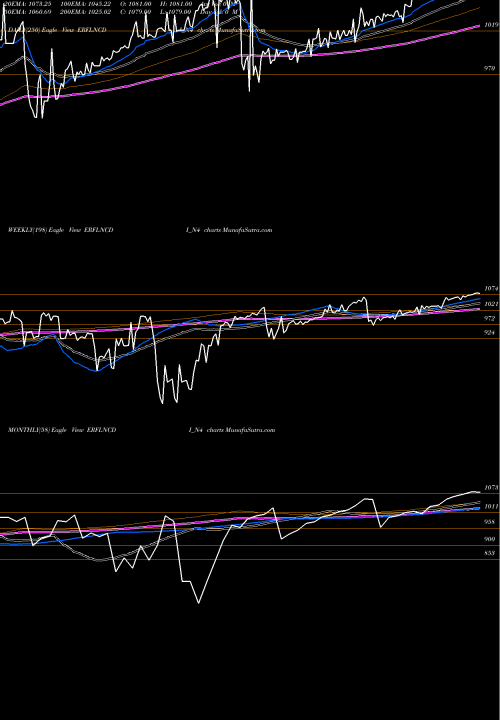Image resolution: width=500 pixels, height=720 pixels.
Task: Click the 1021 price label on weekly chart
Action: [491, 304]
